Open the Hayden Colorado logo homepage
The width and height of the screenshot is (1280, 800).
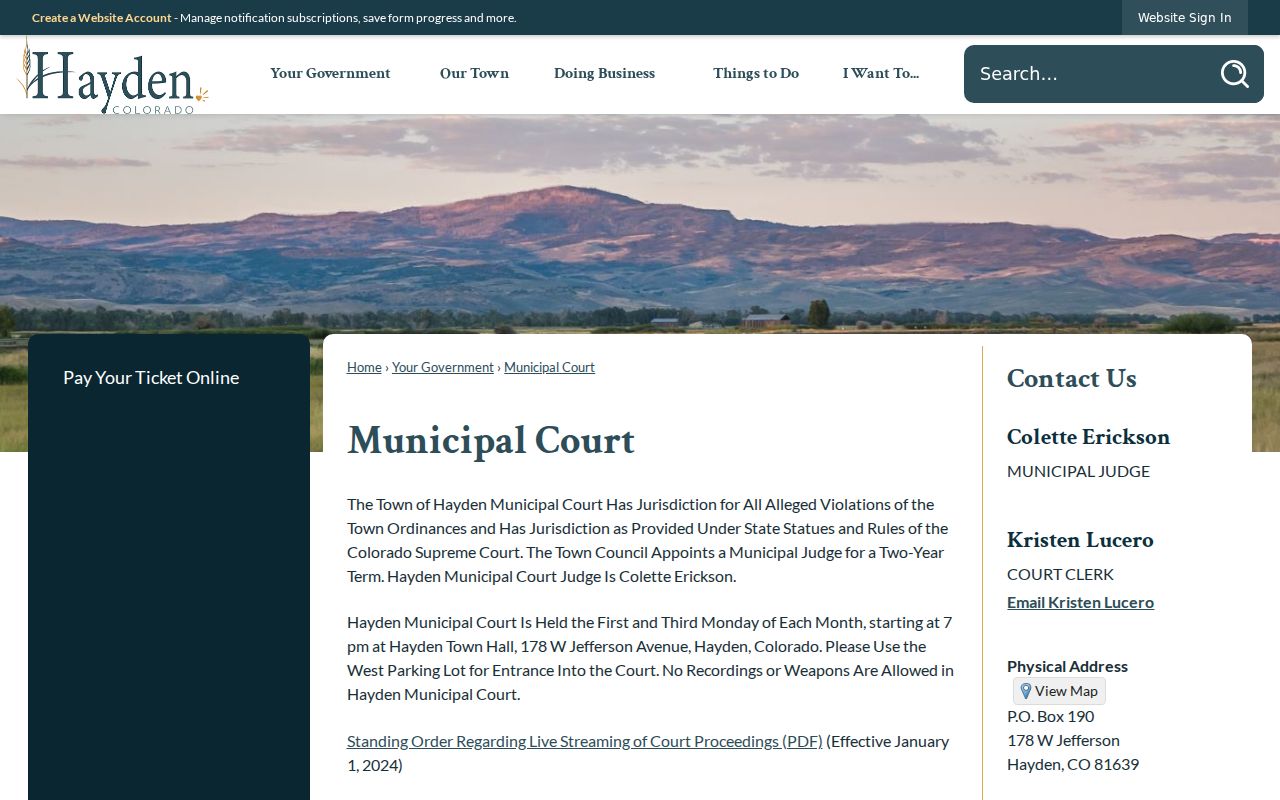point(113,76)
